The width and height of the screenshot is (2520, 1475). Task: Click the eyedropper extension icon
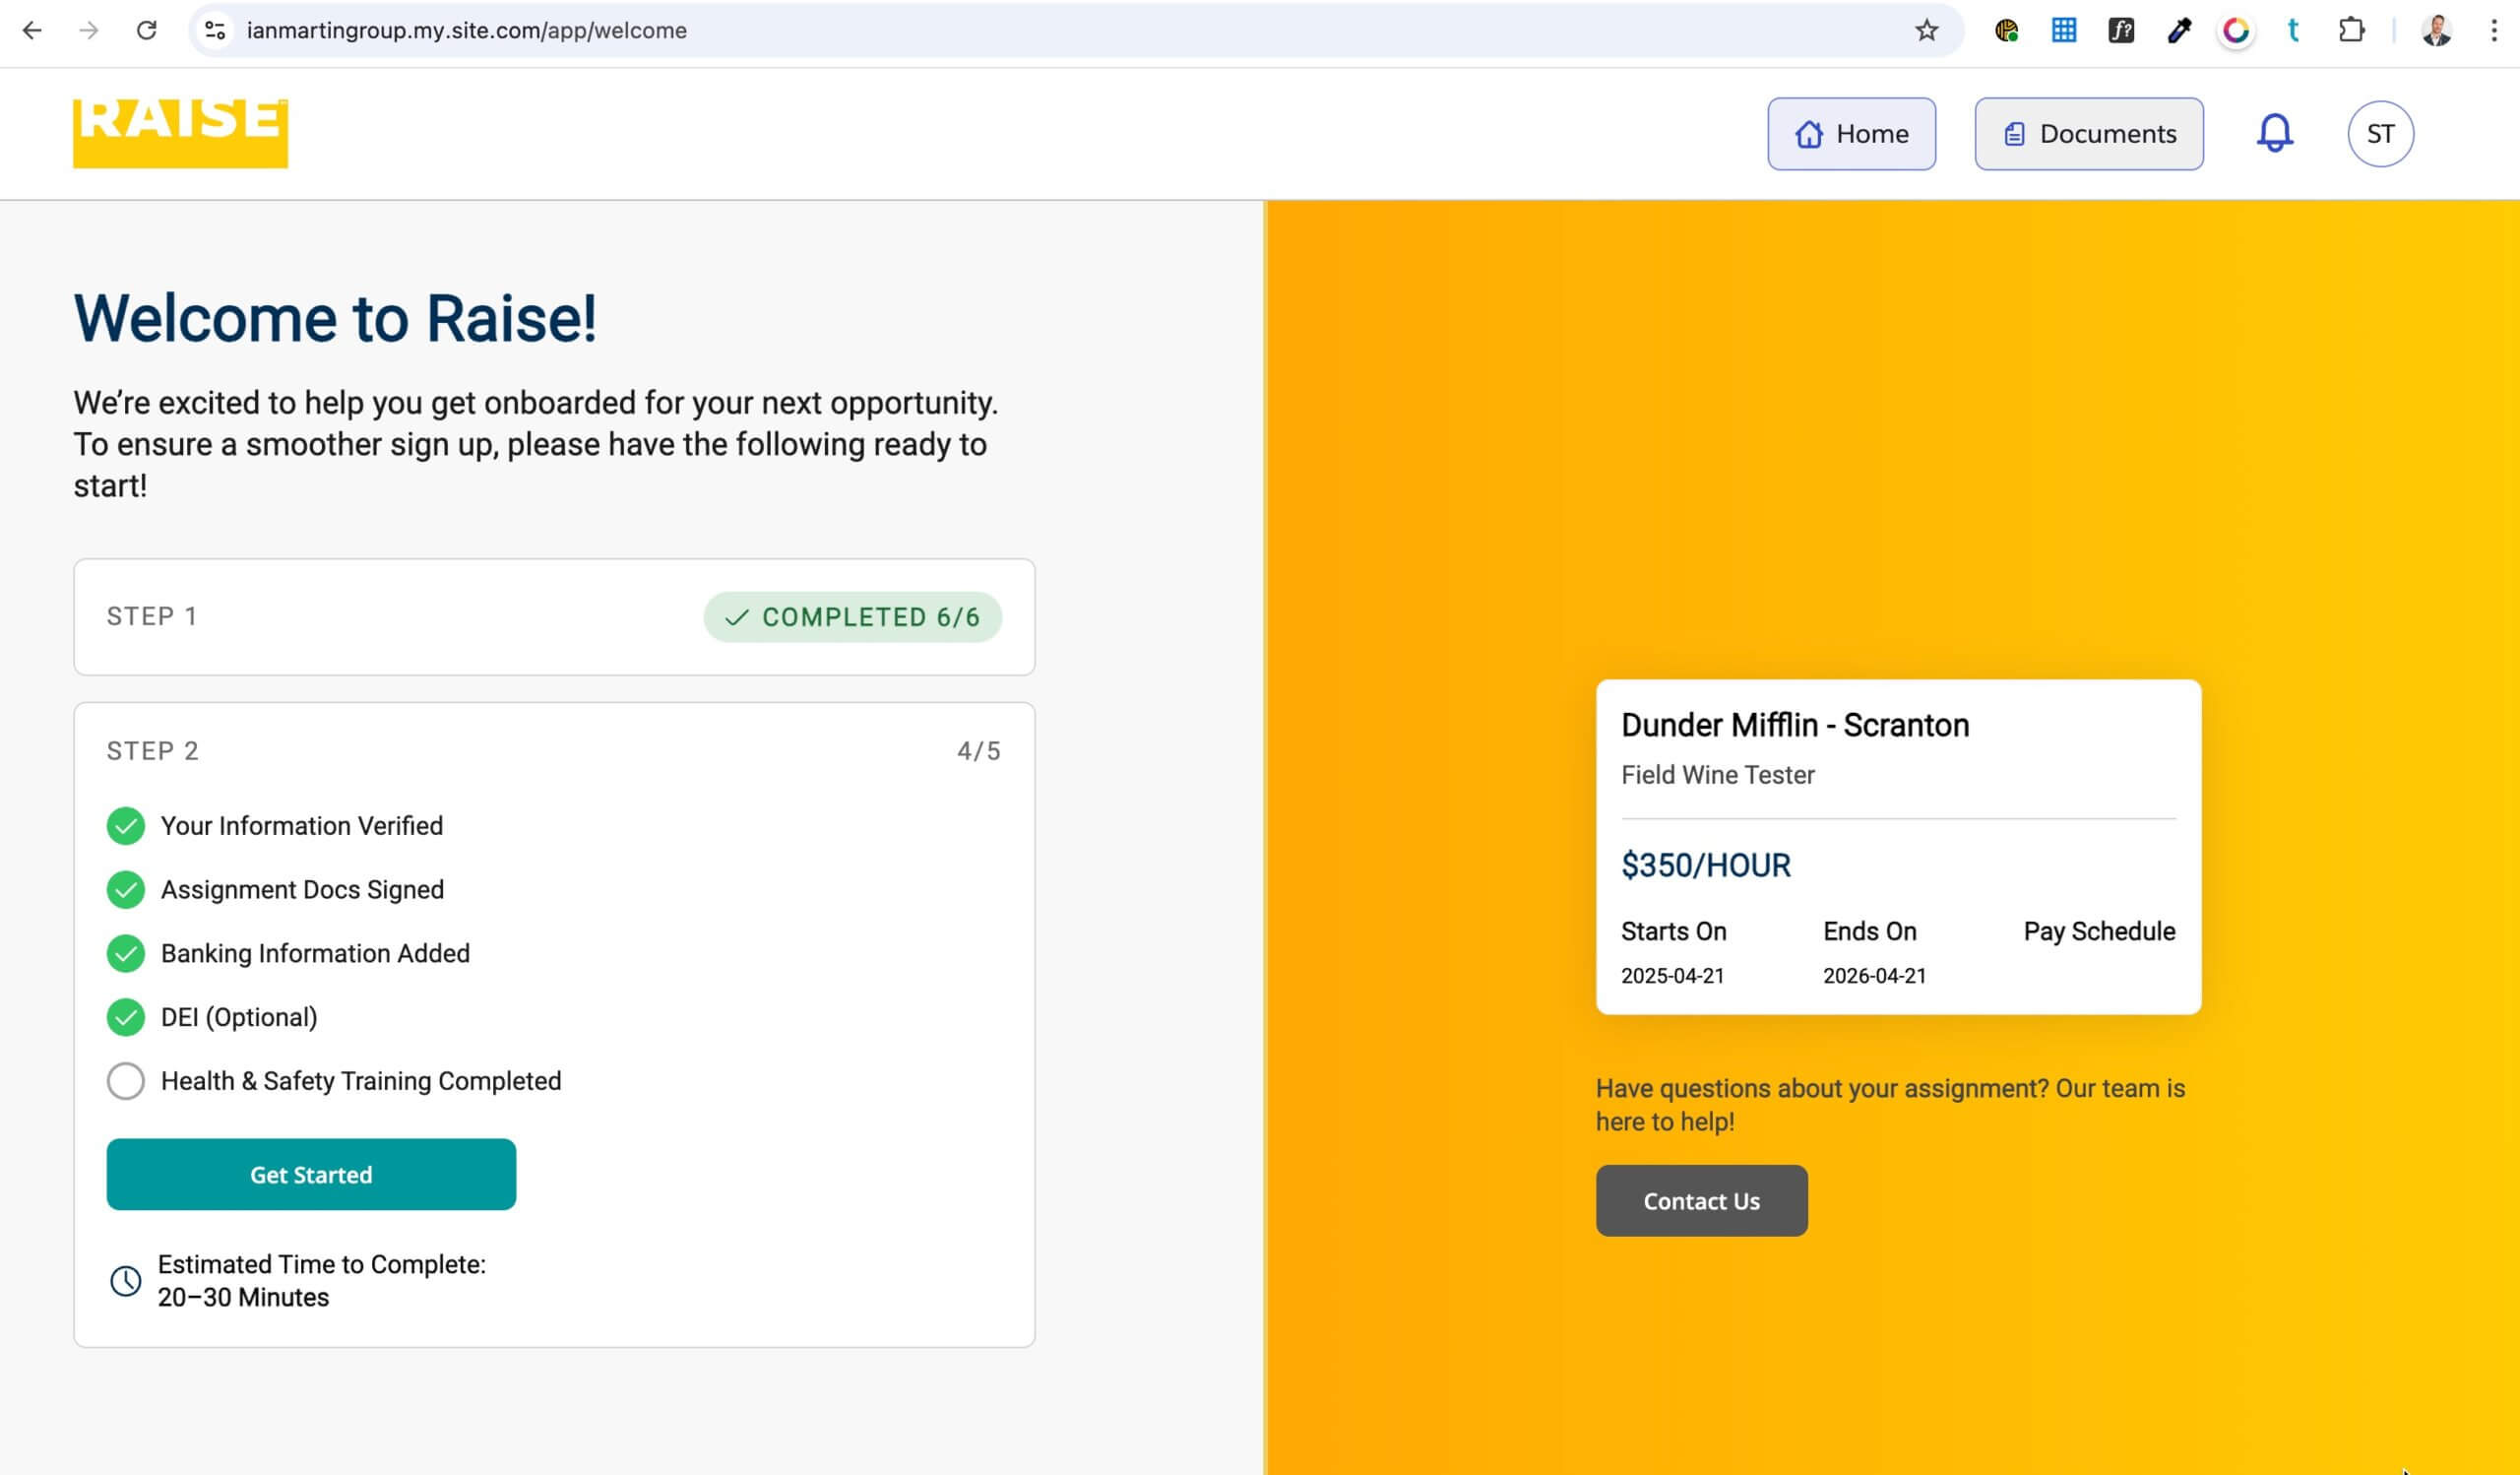click(x=2178, y=31)
